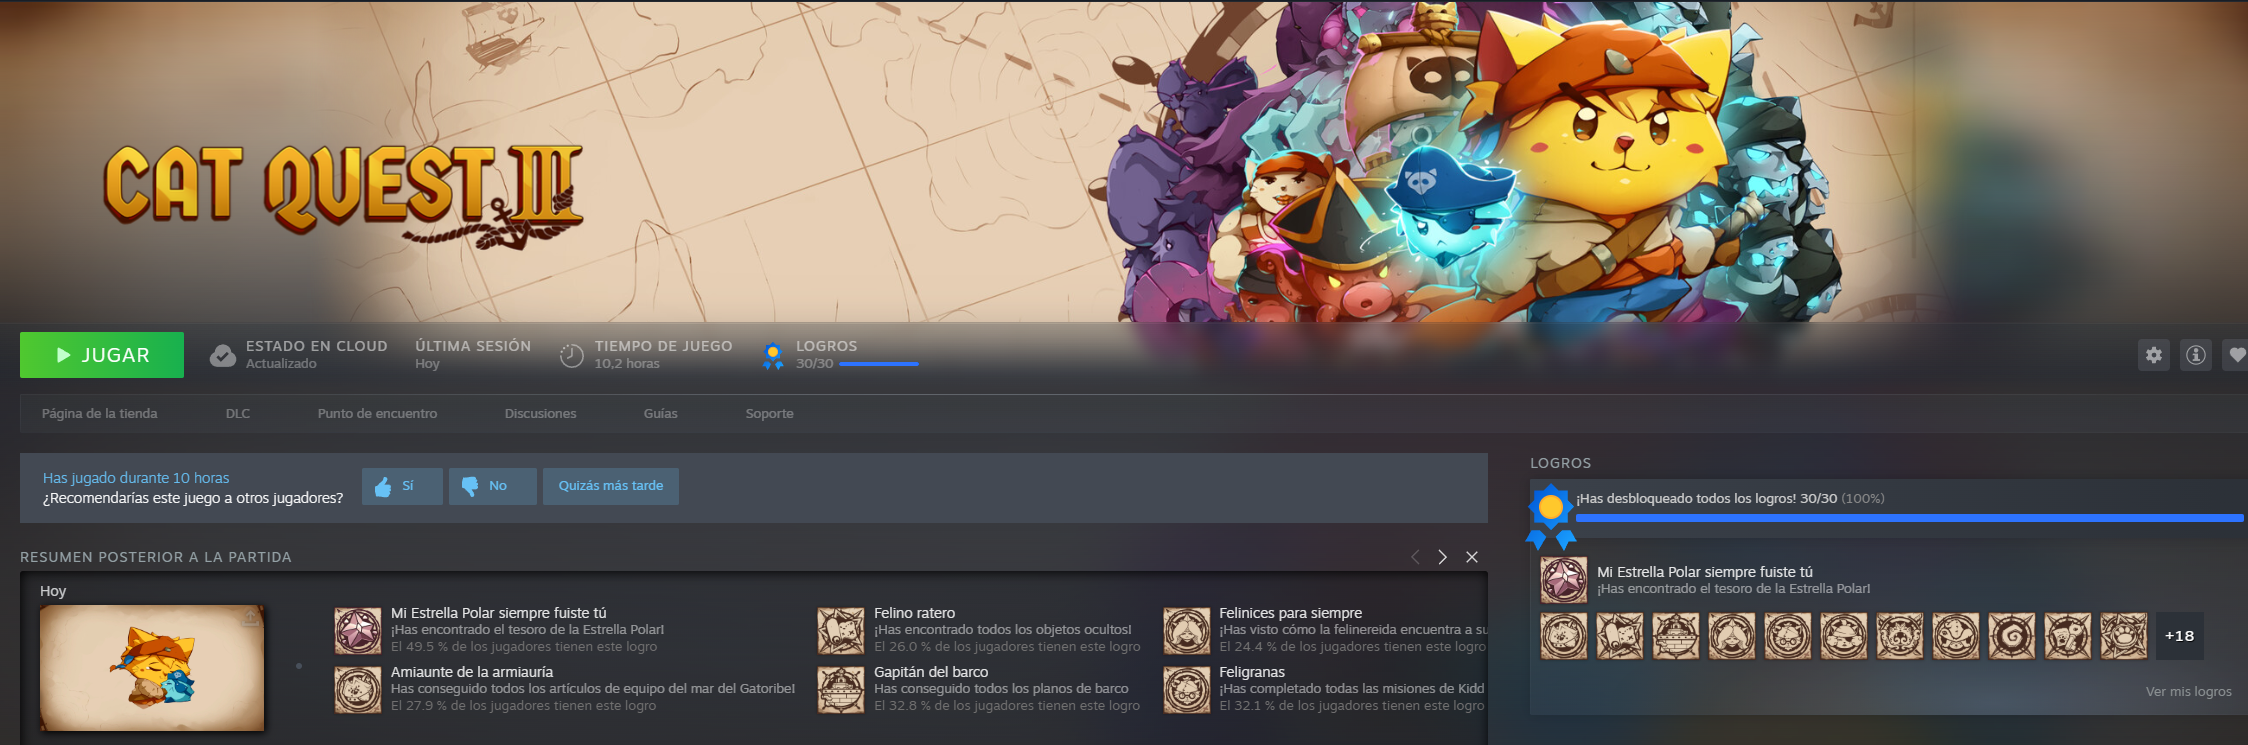Click the eyepatch pirate cat icon in LOGROS panel row

tap(1844, 636)
